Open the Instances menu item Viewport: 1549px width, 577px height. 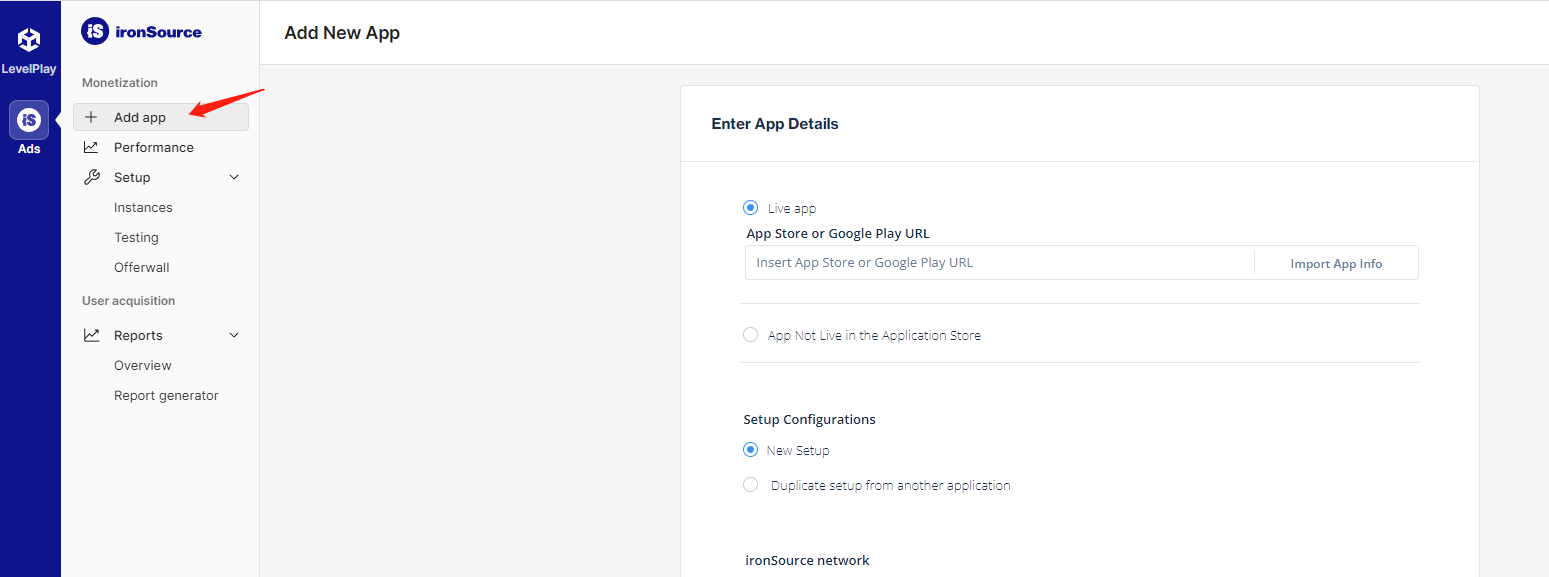(143, 207)
